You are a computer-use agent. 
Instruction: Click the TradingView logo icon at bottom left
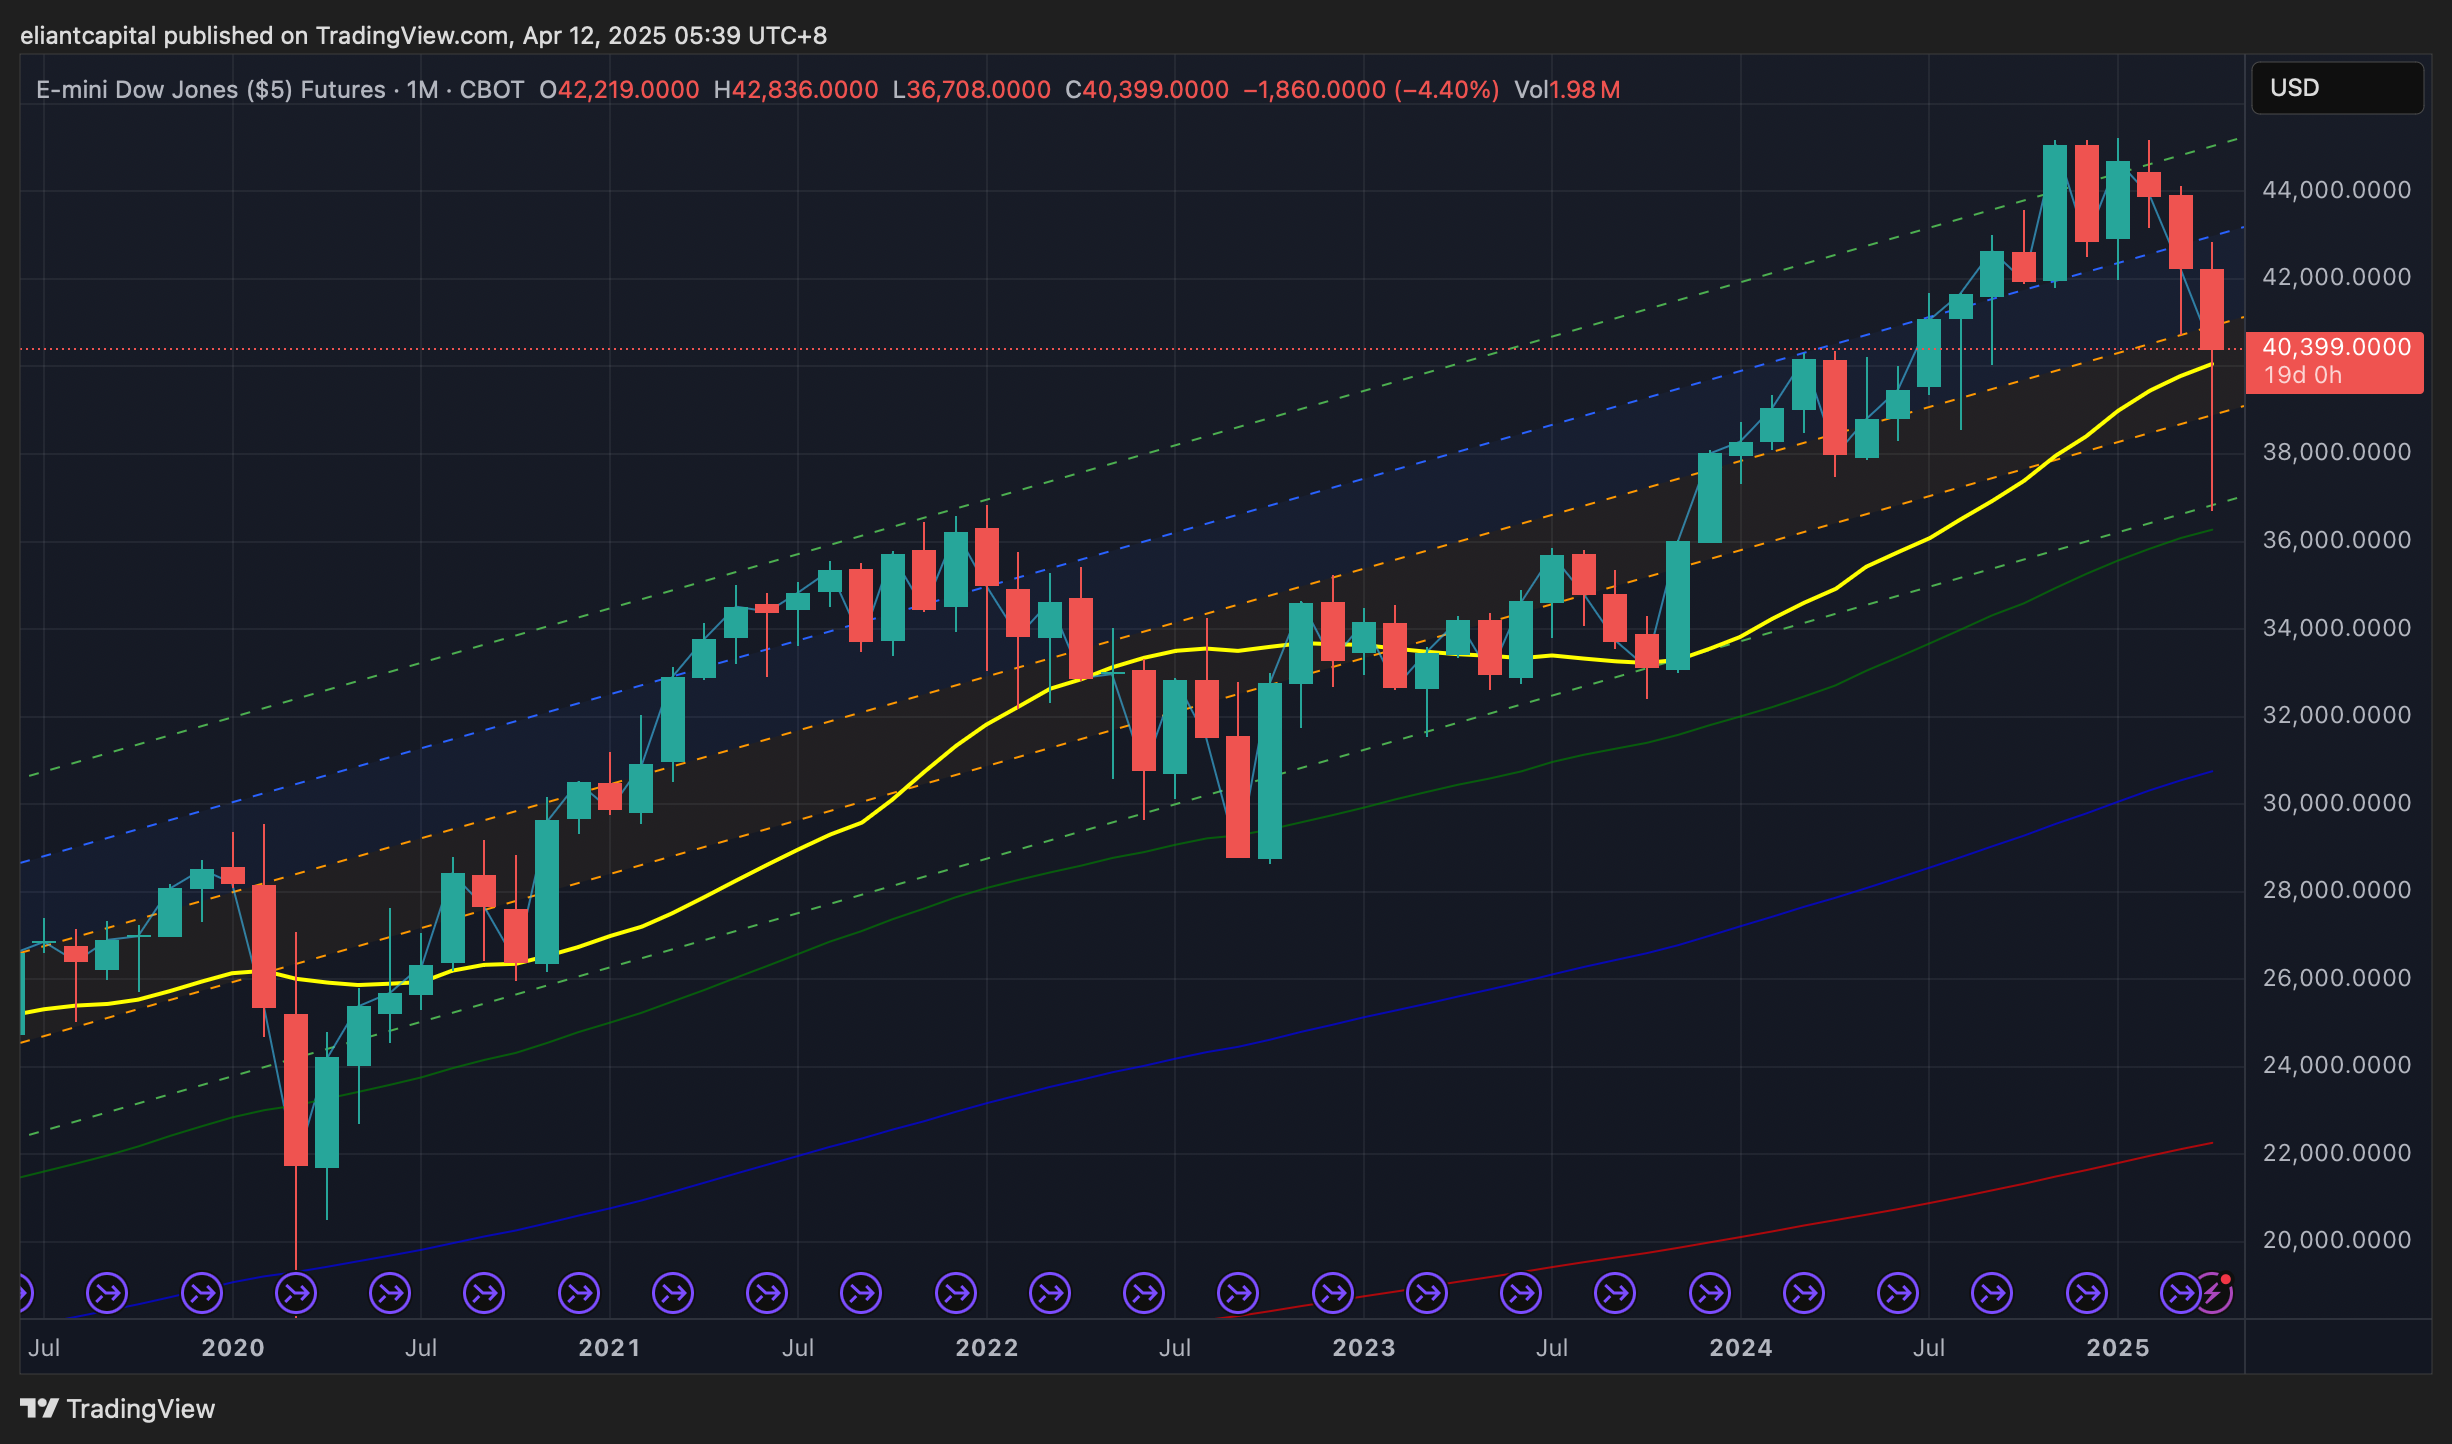pos(40,1408)
